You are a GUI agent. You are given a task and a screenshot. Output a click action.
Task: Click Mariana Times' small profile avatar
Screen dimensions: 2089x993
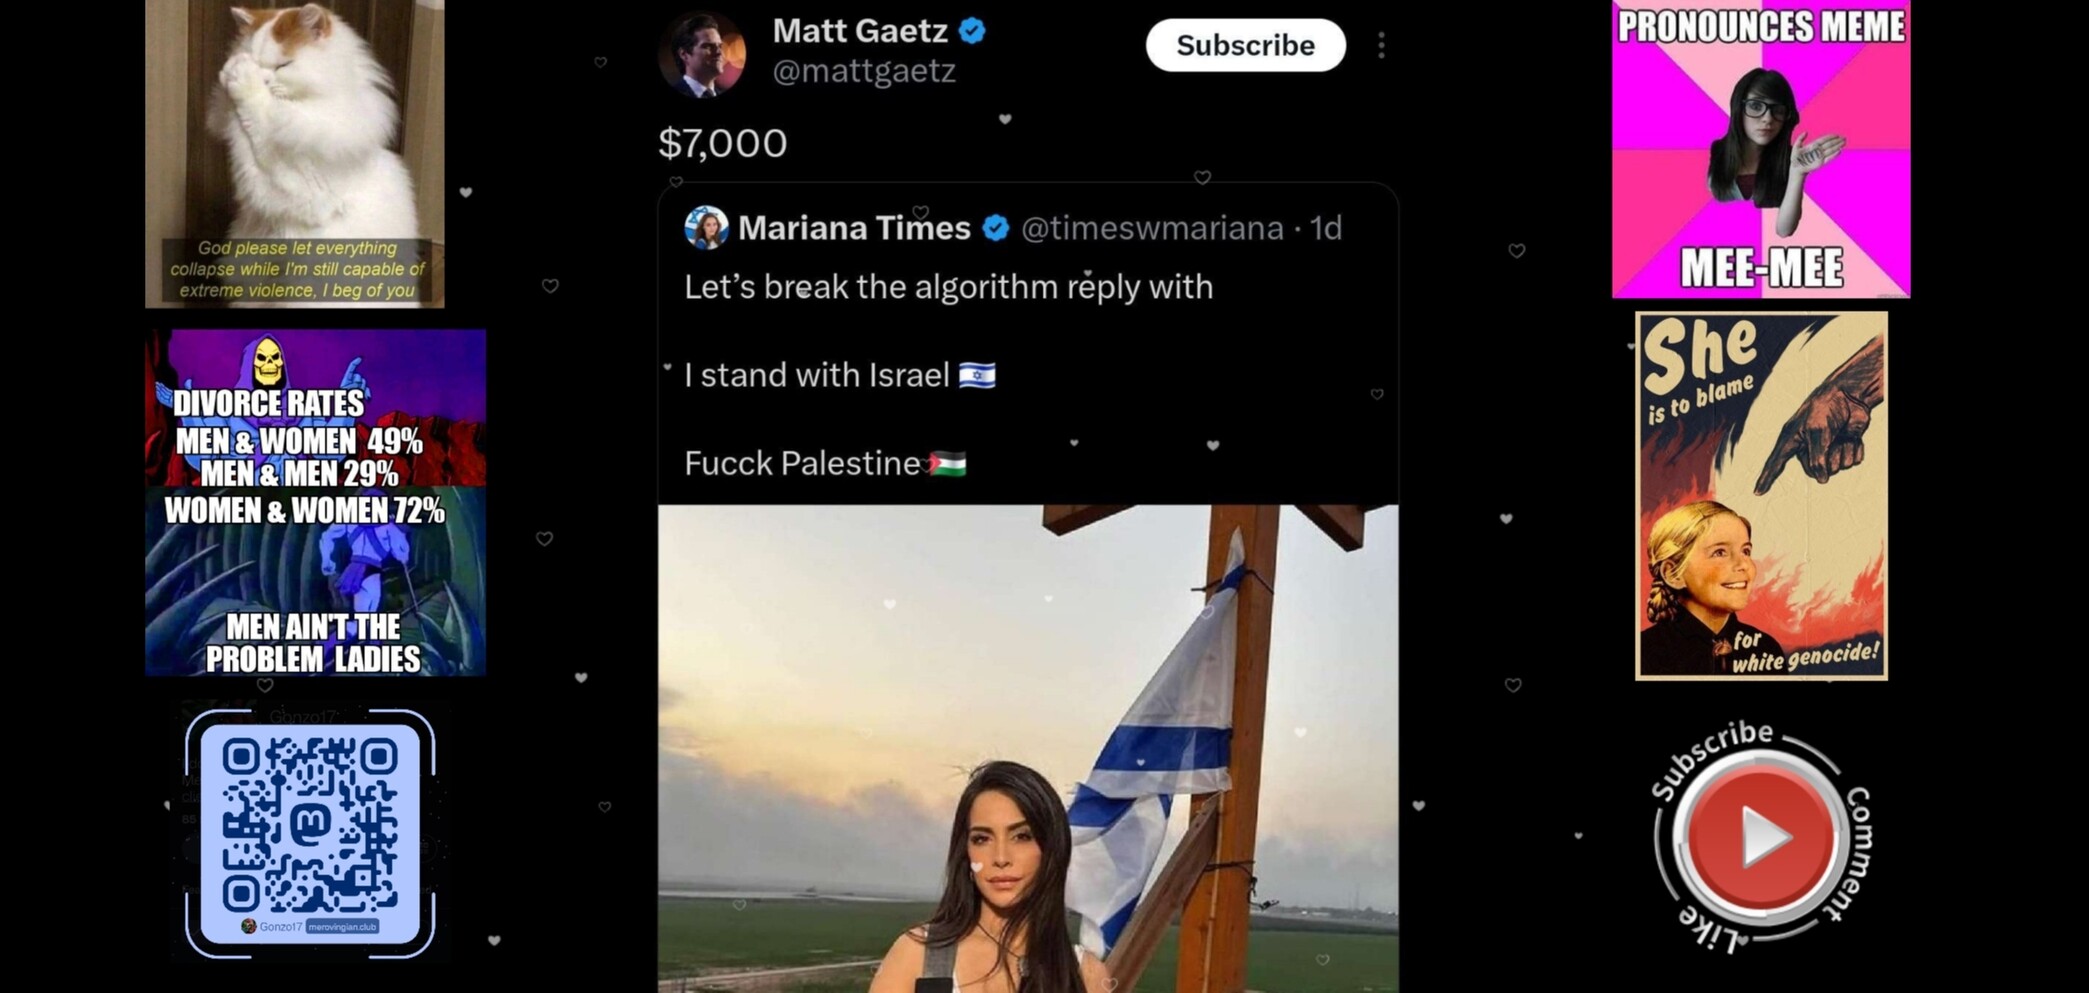(x=706, y=228)
